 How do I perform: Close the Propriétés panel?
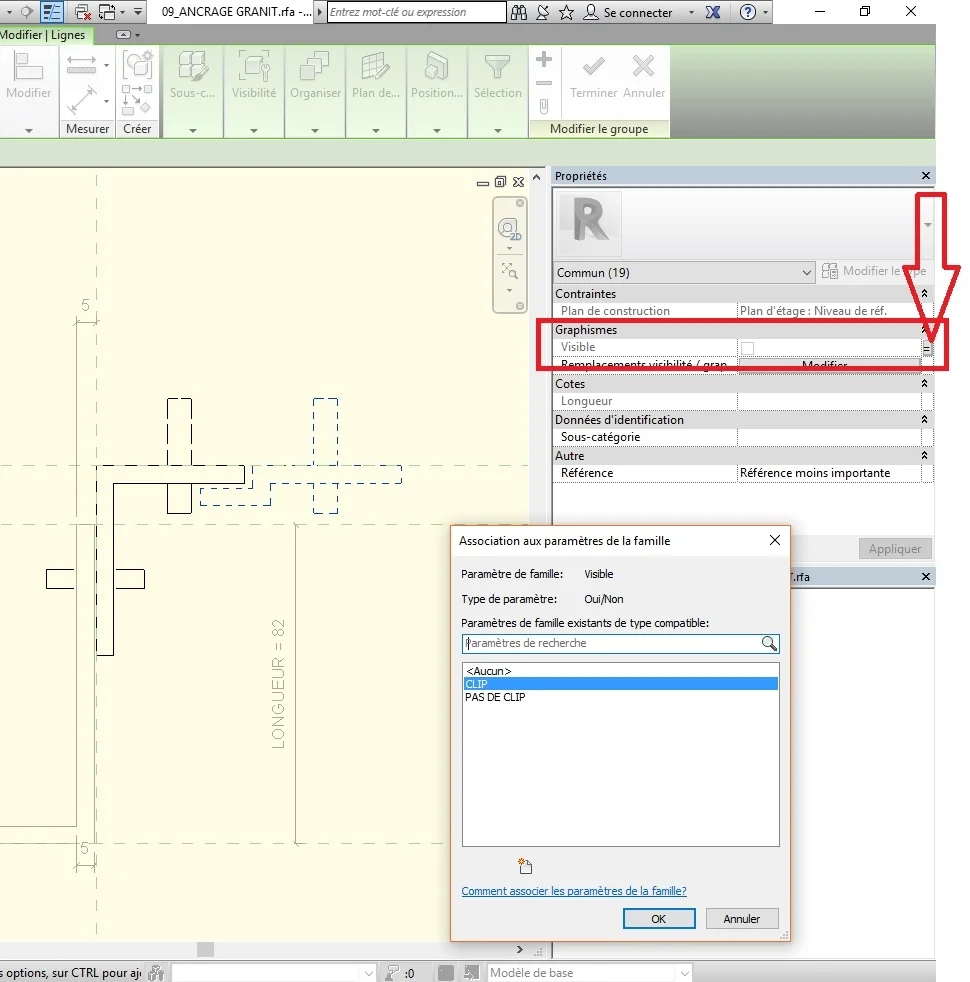(x=926, y=176)
